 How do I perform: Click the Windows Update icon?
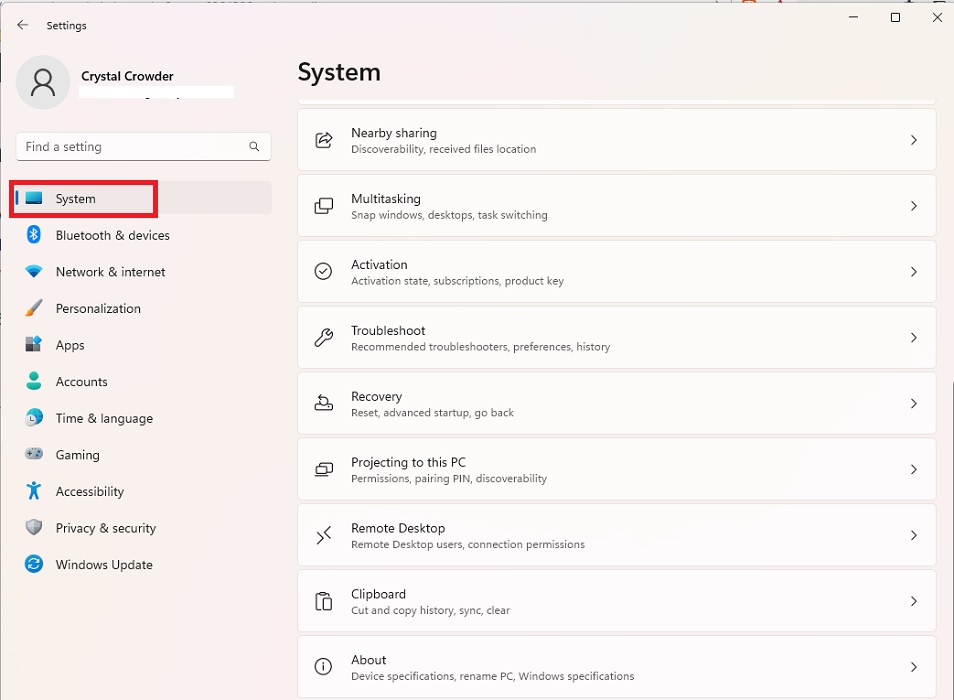click(34, 564)
